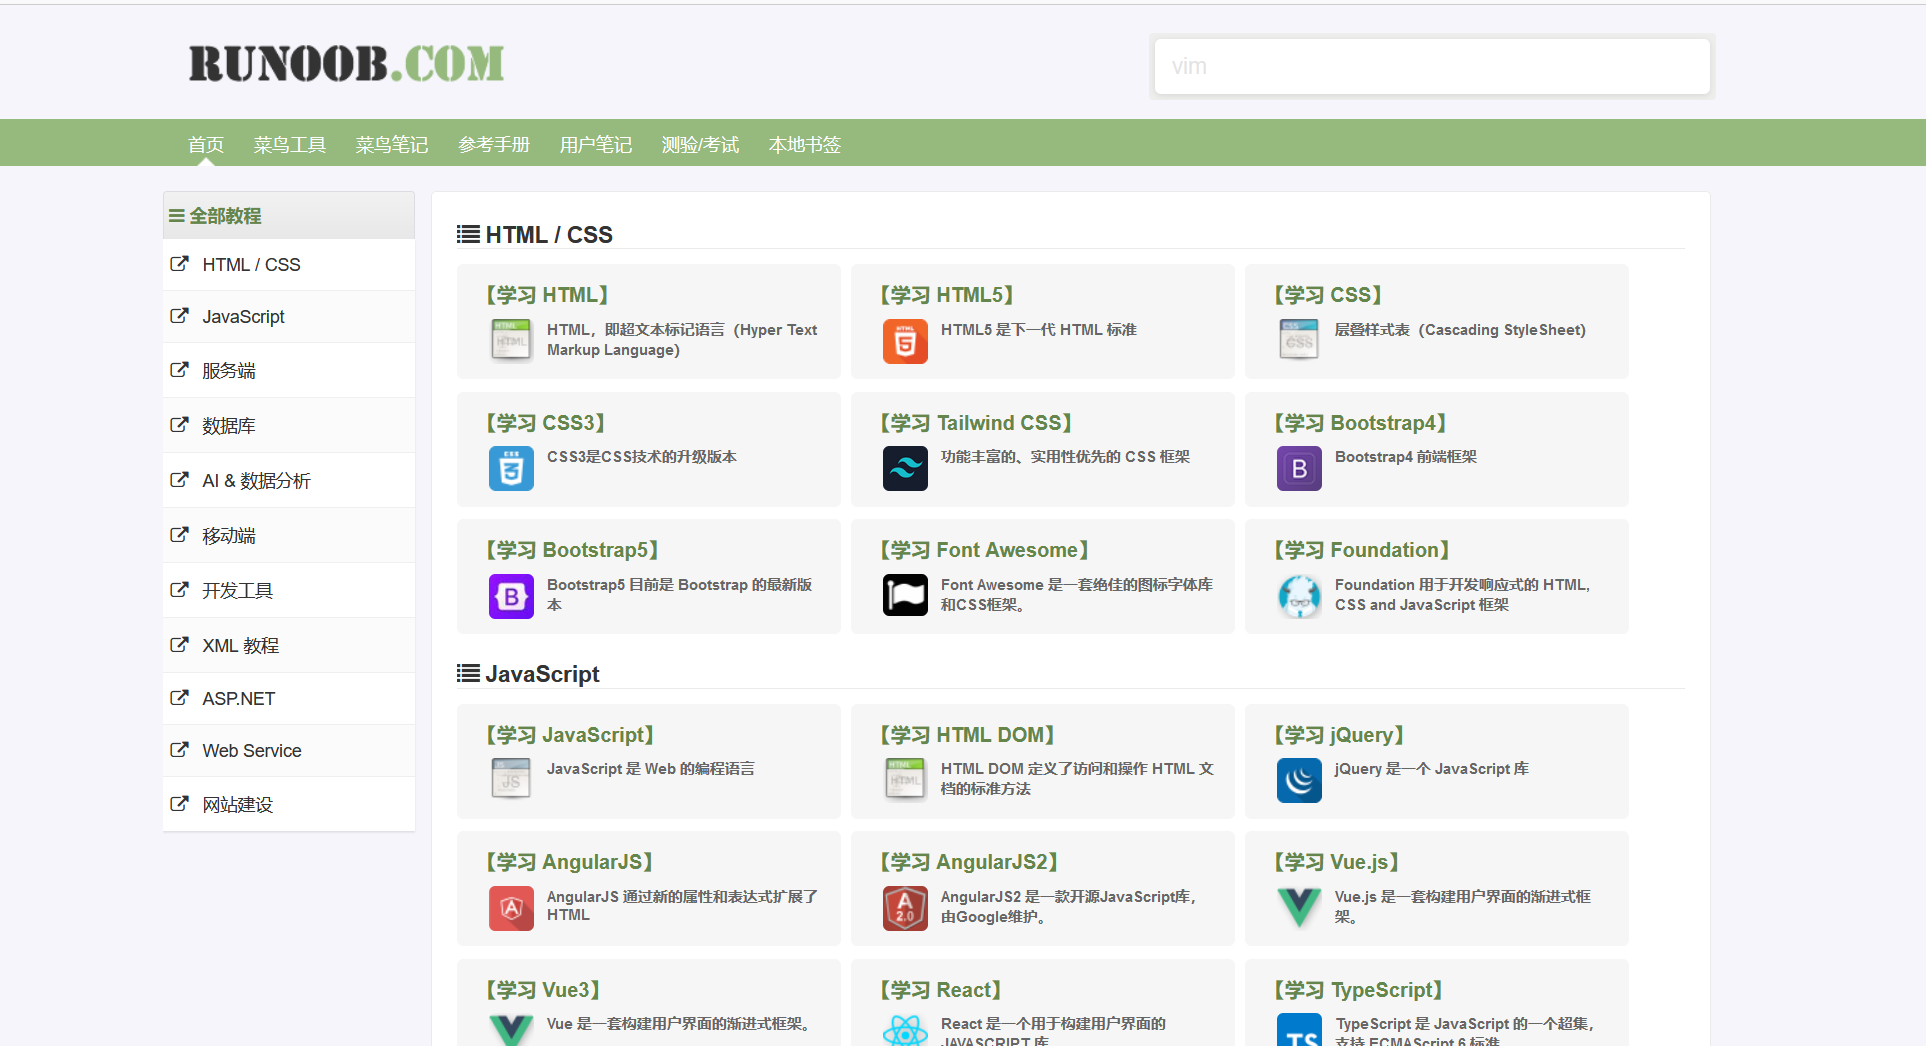Click the Bootstrap4 purple B icon
This screenshot has height=1046, width=1926.
tap(1298, 468)
